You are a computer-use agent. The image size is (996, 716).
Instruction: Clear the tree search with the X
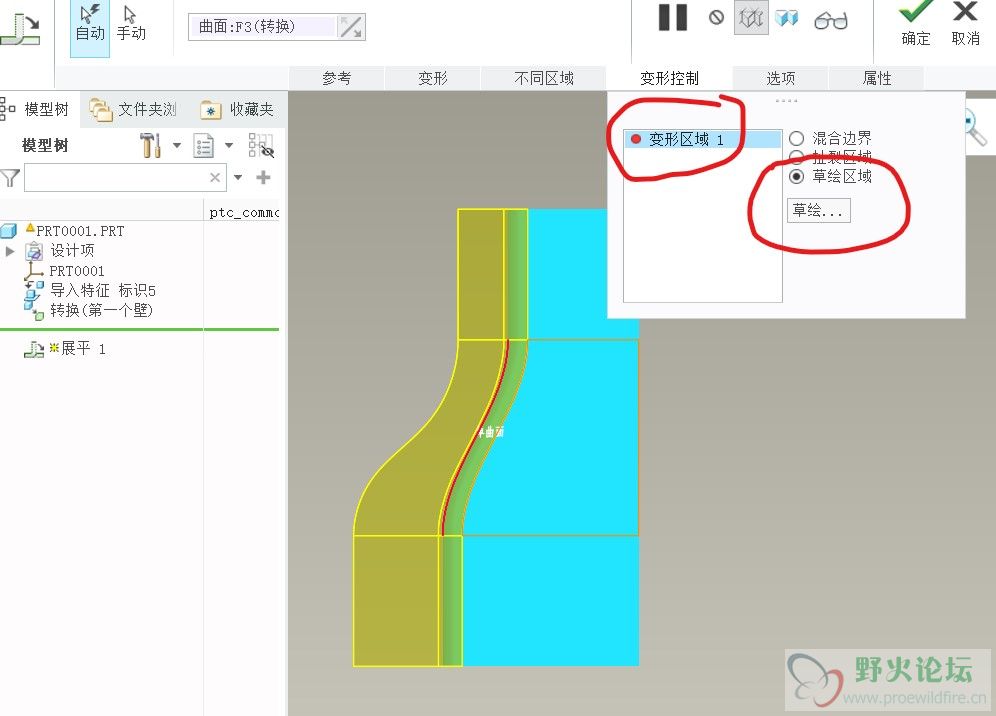tap(215, 178)
